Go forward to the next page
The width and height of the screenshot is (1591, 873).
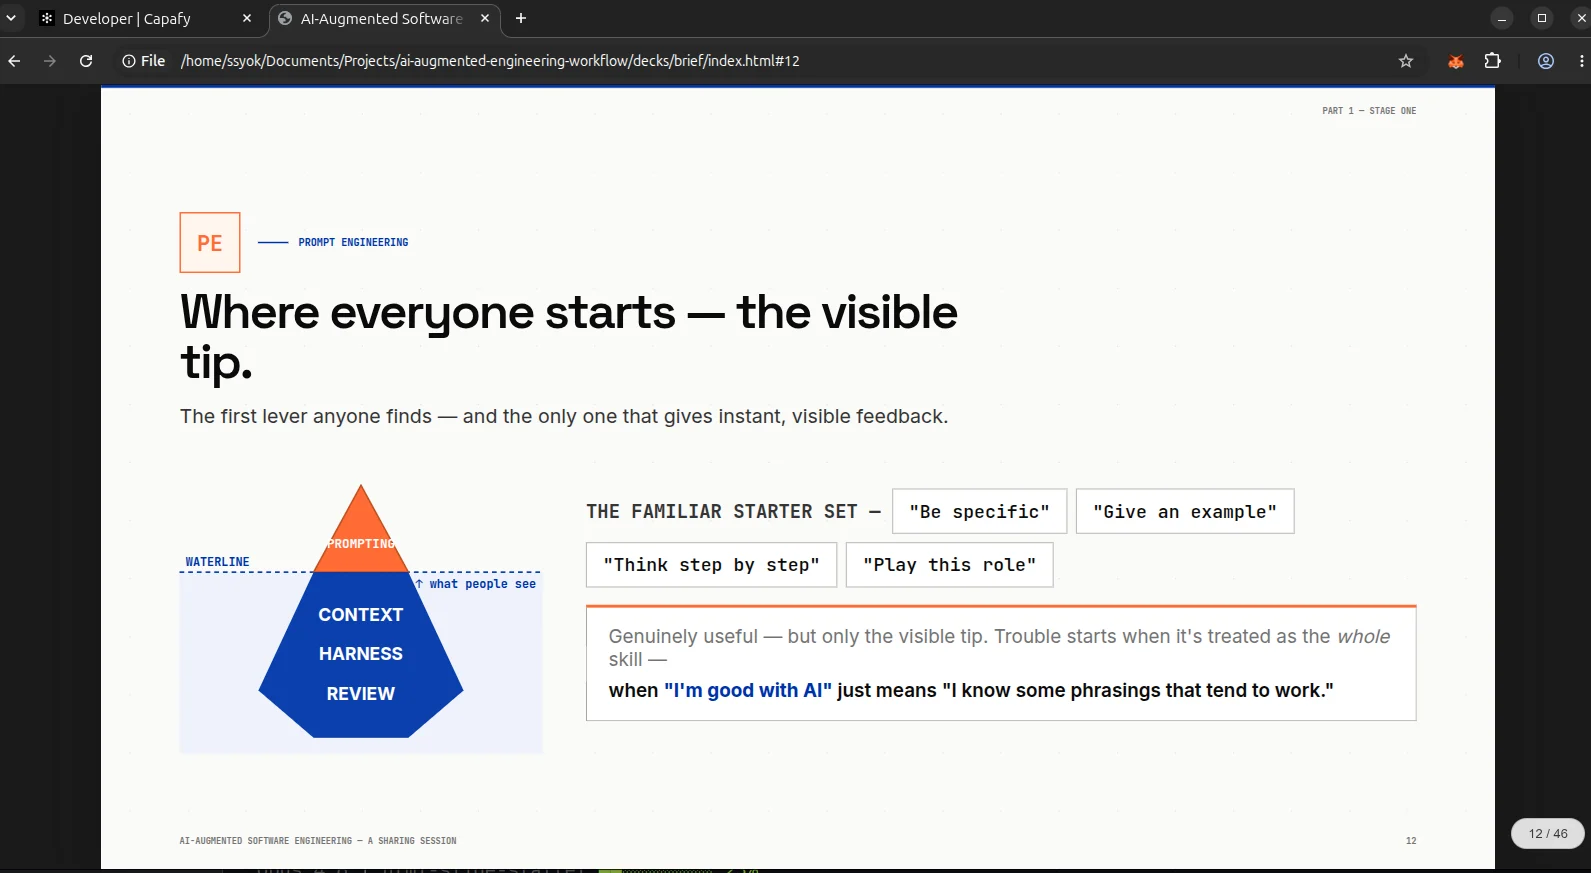tap(50, 61)
